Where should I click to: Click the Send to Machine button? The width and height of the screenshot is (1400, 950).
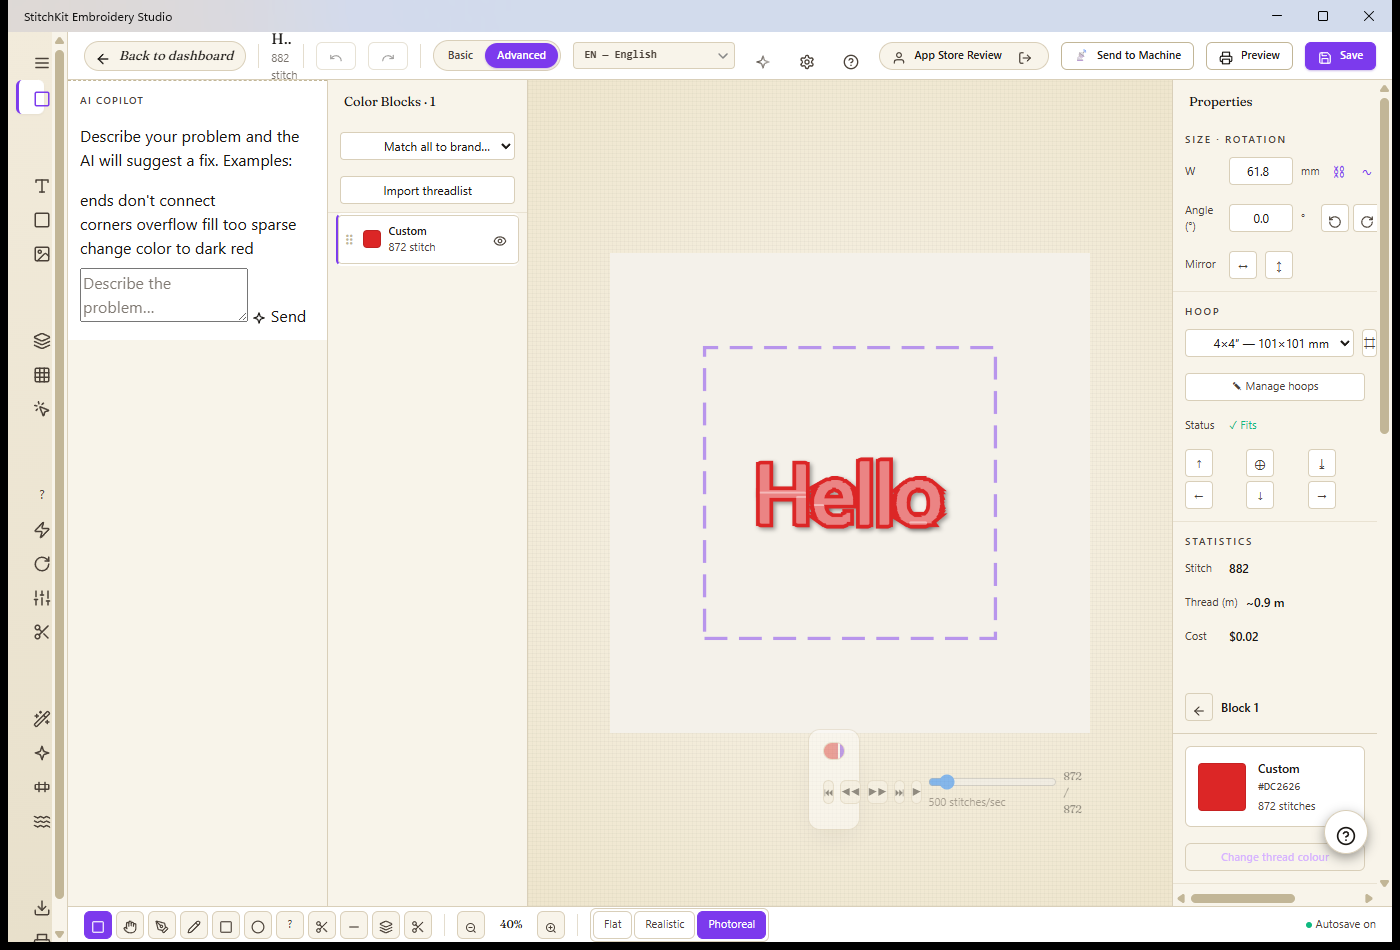tap(1127, 56)
